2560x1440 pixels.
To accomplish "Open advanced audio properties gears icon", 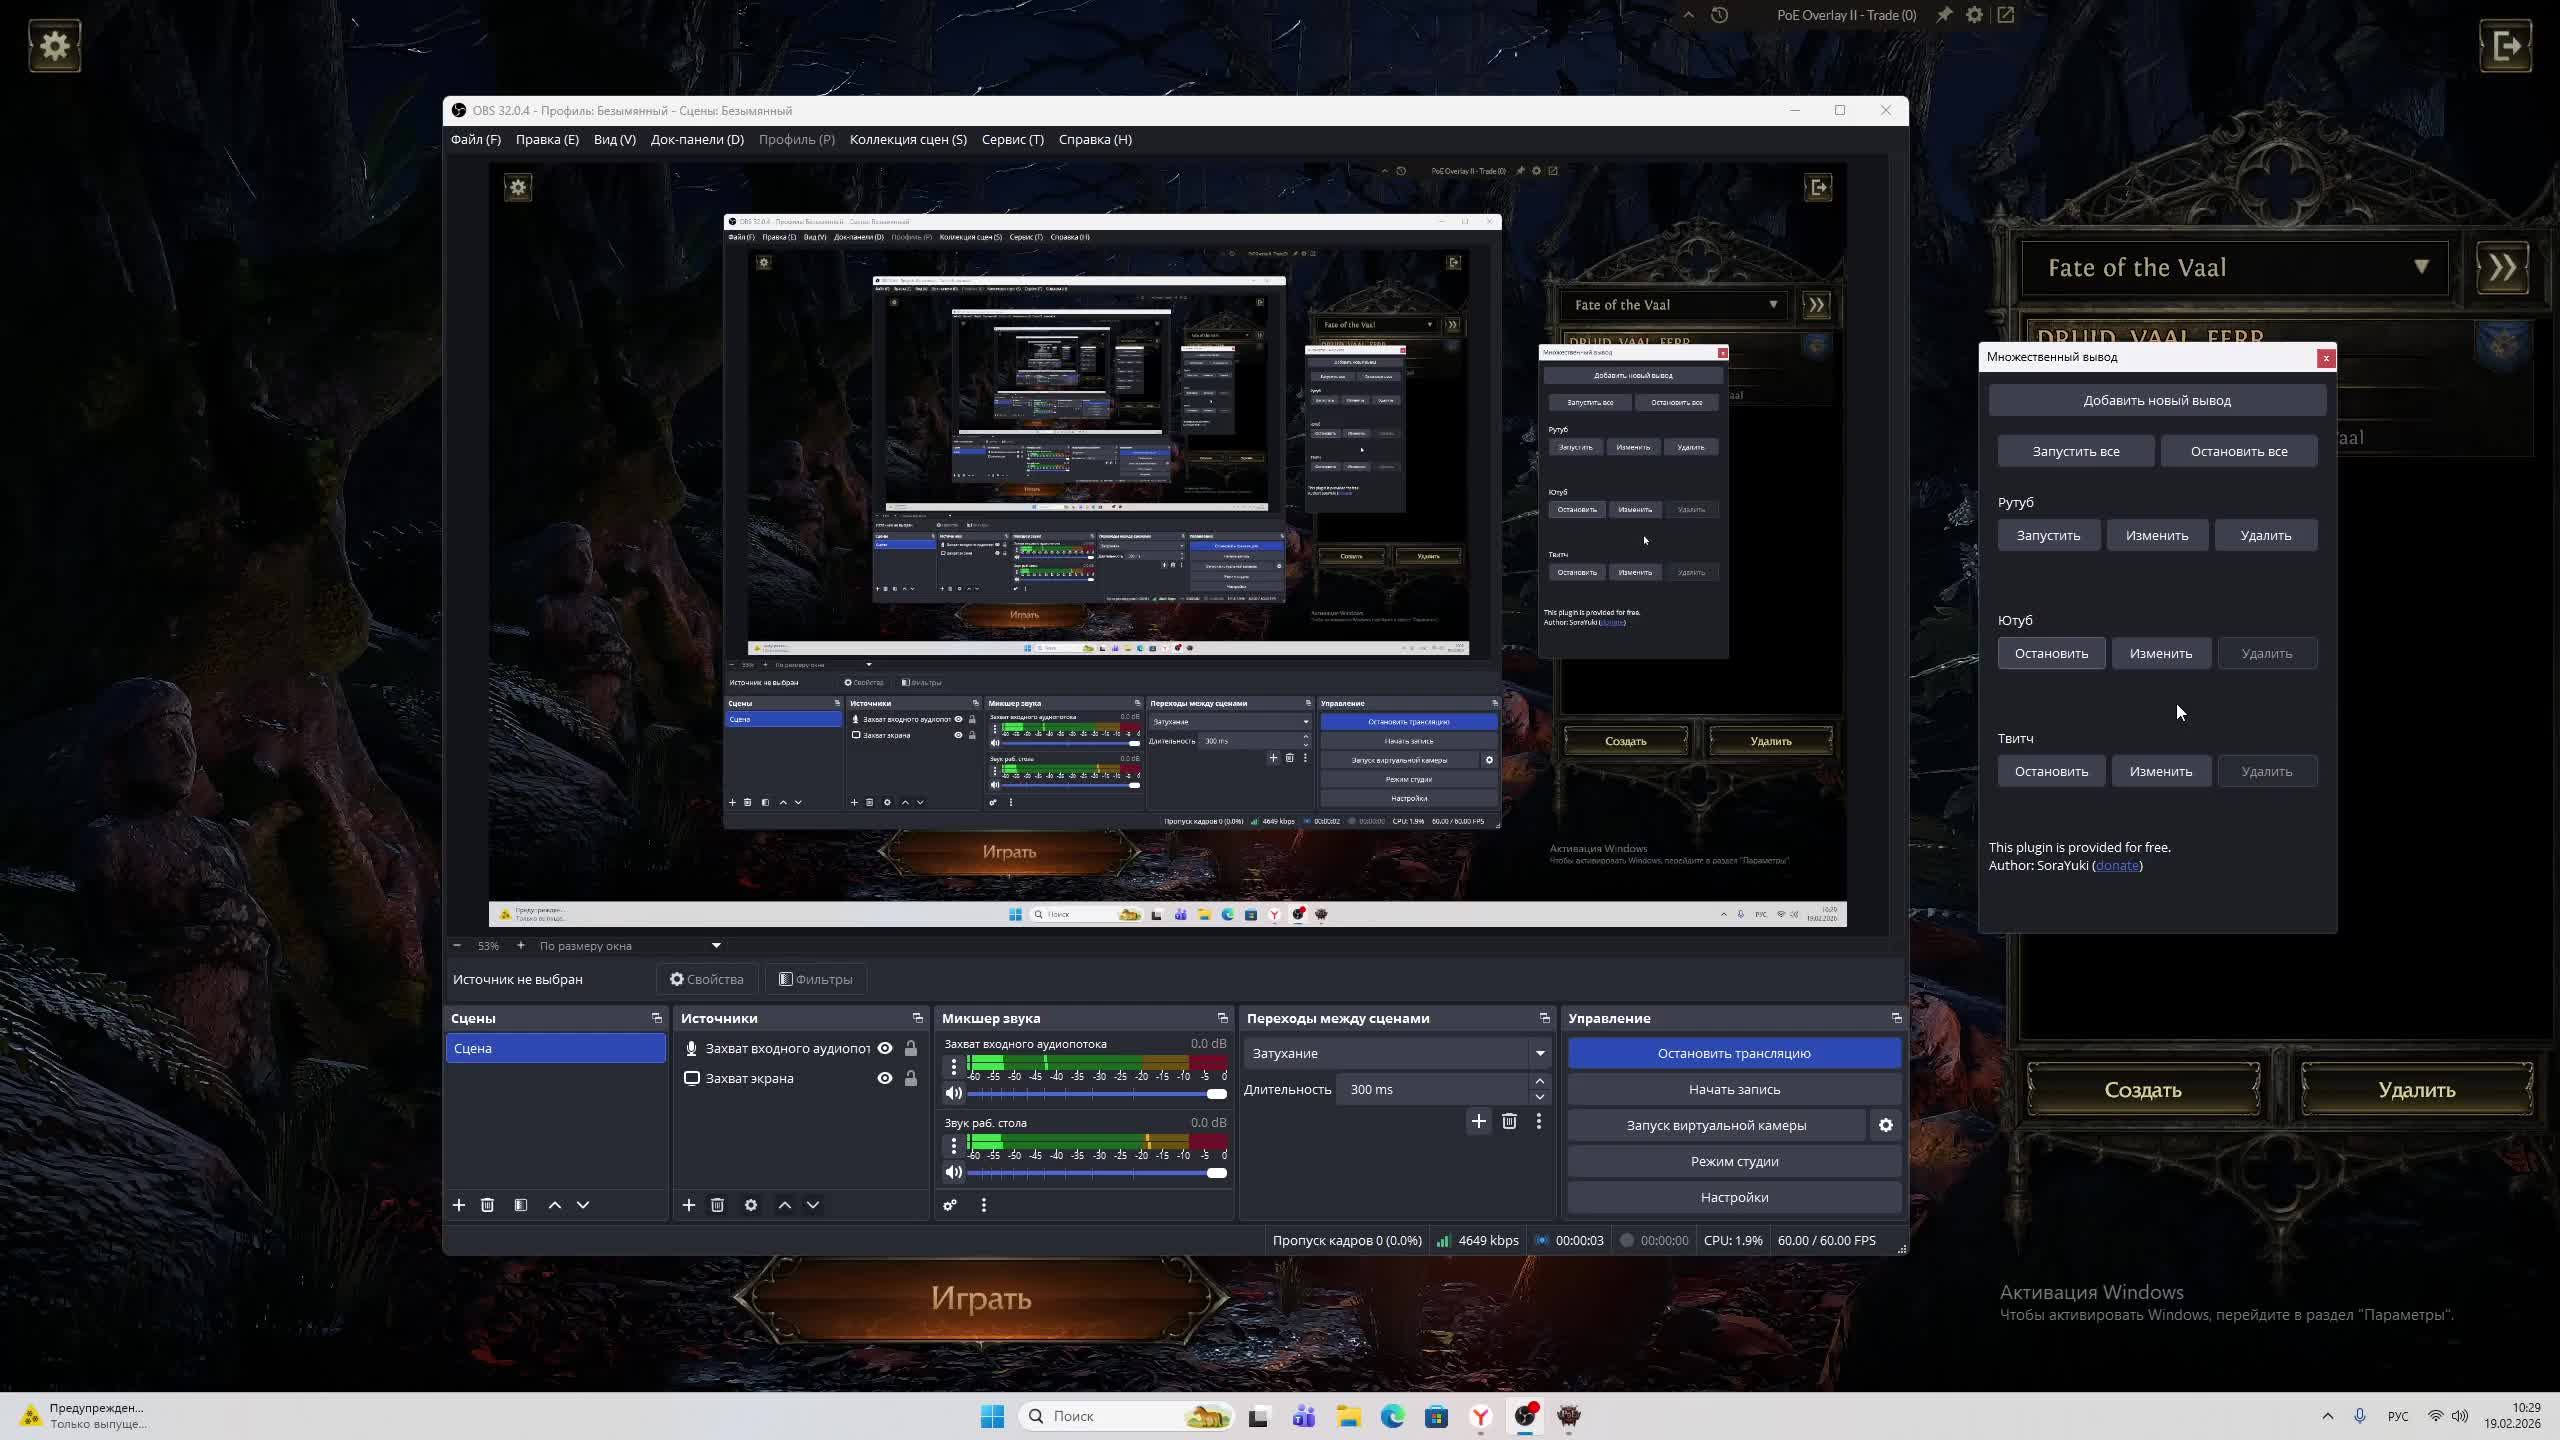I will (x=950, y=1205).
